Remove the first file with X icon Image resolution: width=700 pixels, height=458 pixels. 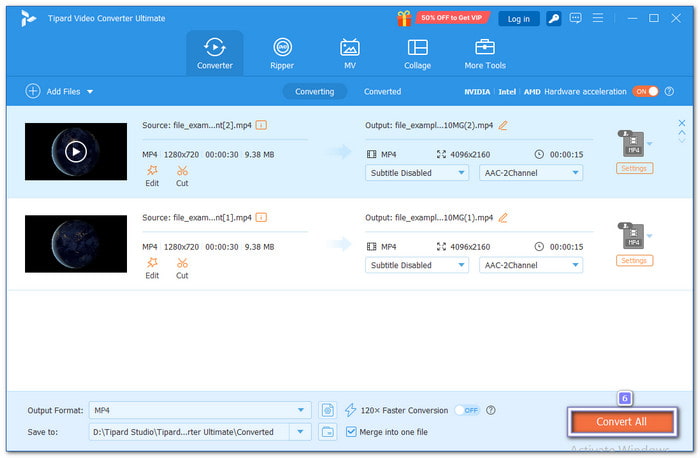pos(682,123)
